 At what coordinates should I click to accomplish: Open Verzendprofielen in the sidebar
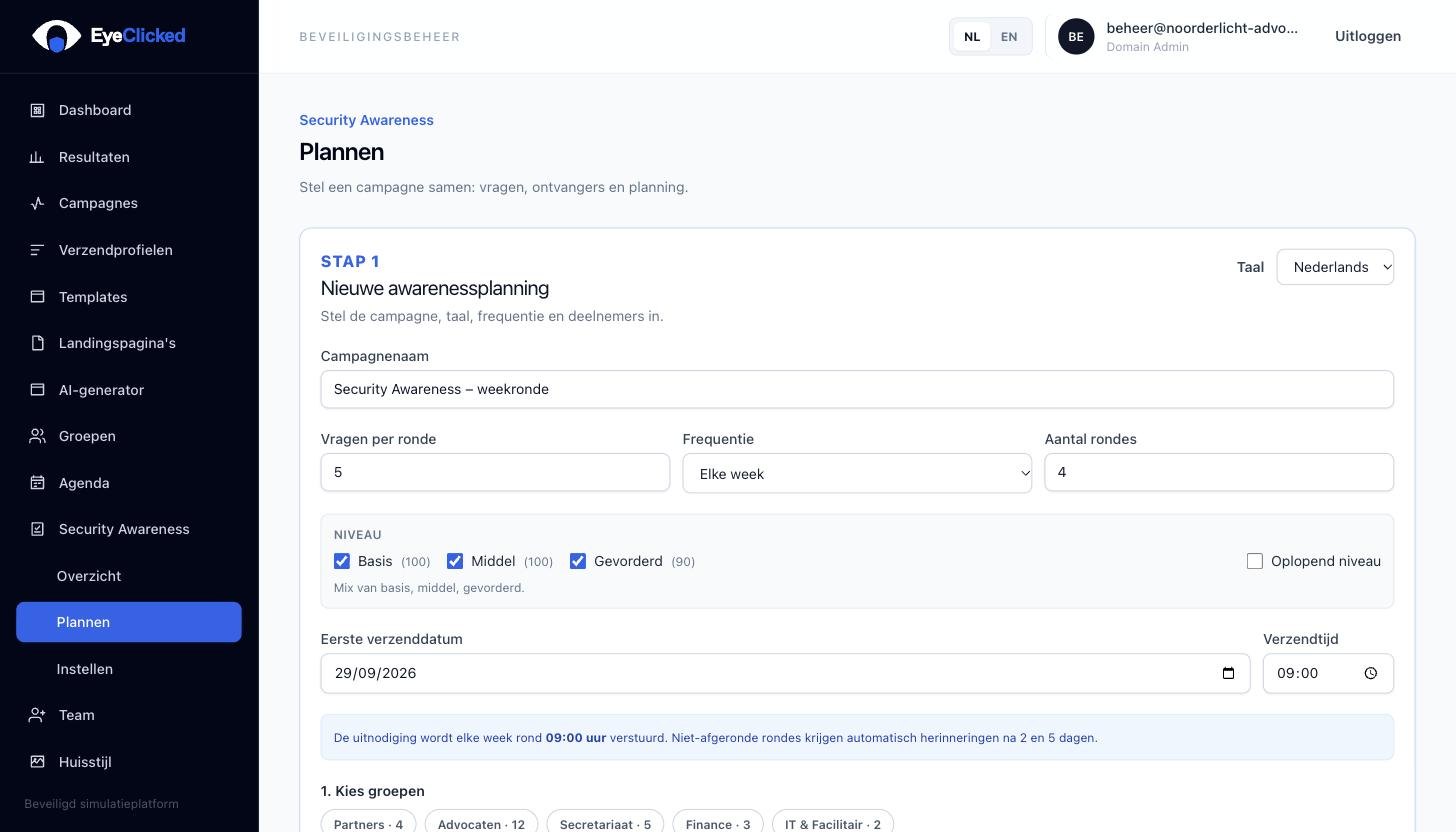tap(129, 250)
